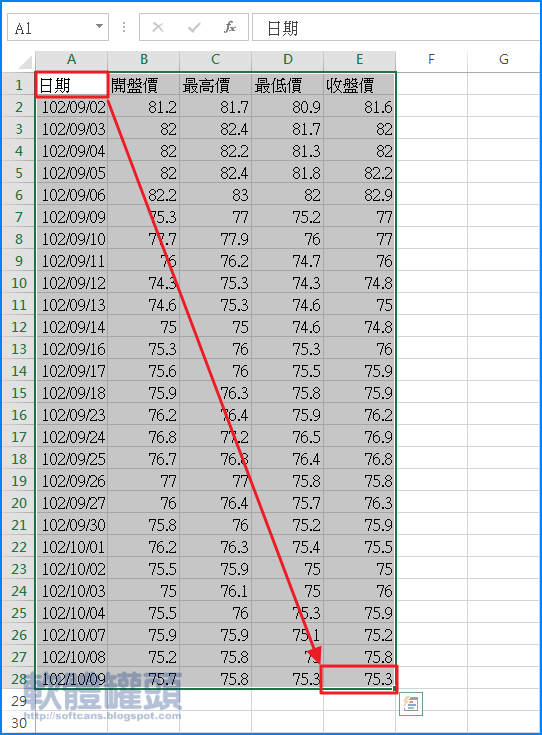Image resolution: width=542 pixels, height=735 pixels.
Task: Click cell B11 with value 74.6
Action: 143,305
